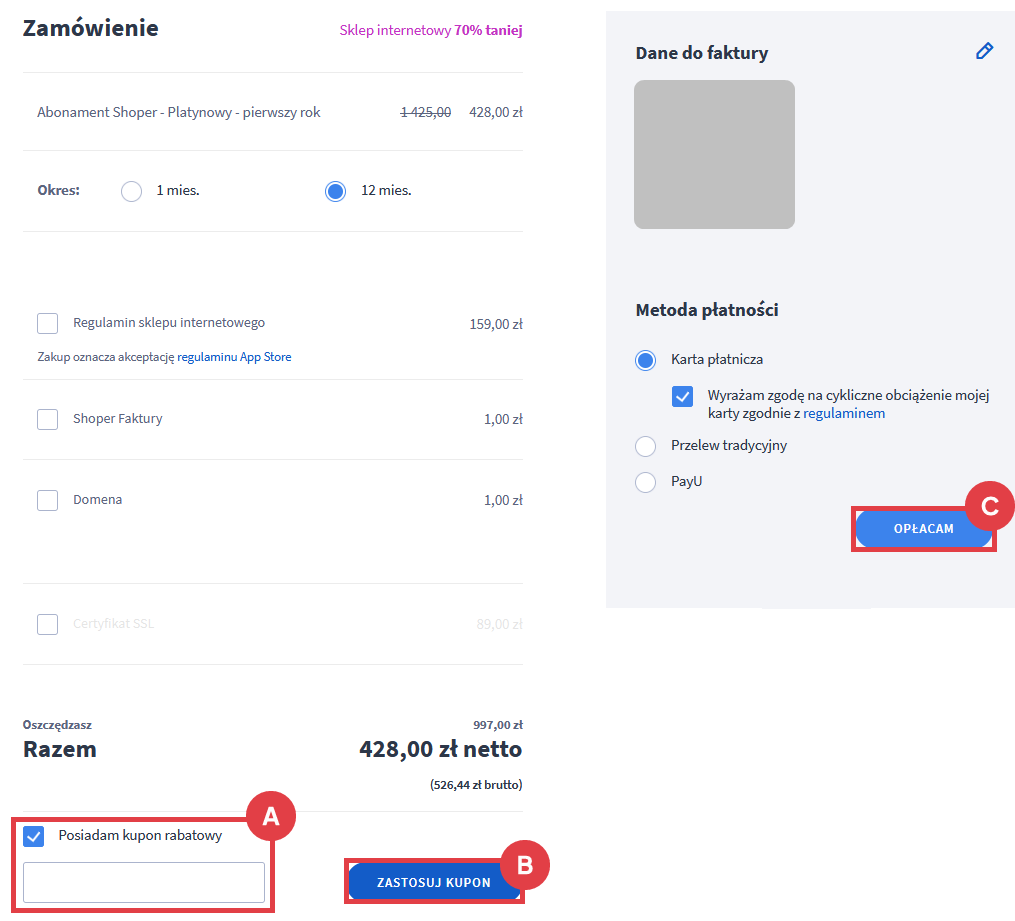Image resolution: width=1015 pixels, height=921 pixels.
Task: Toggle recurring card charge consent checkbox
Action: click(682, 396)
